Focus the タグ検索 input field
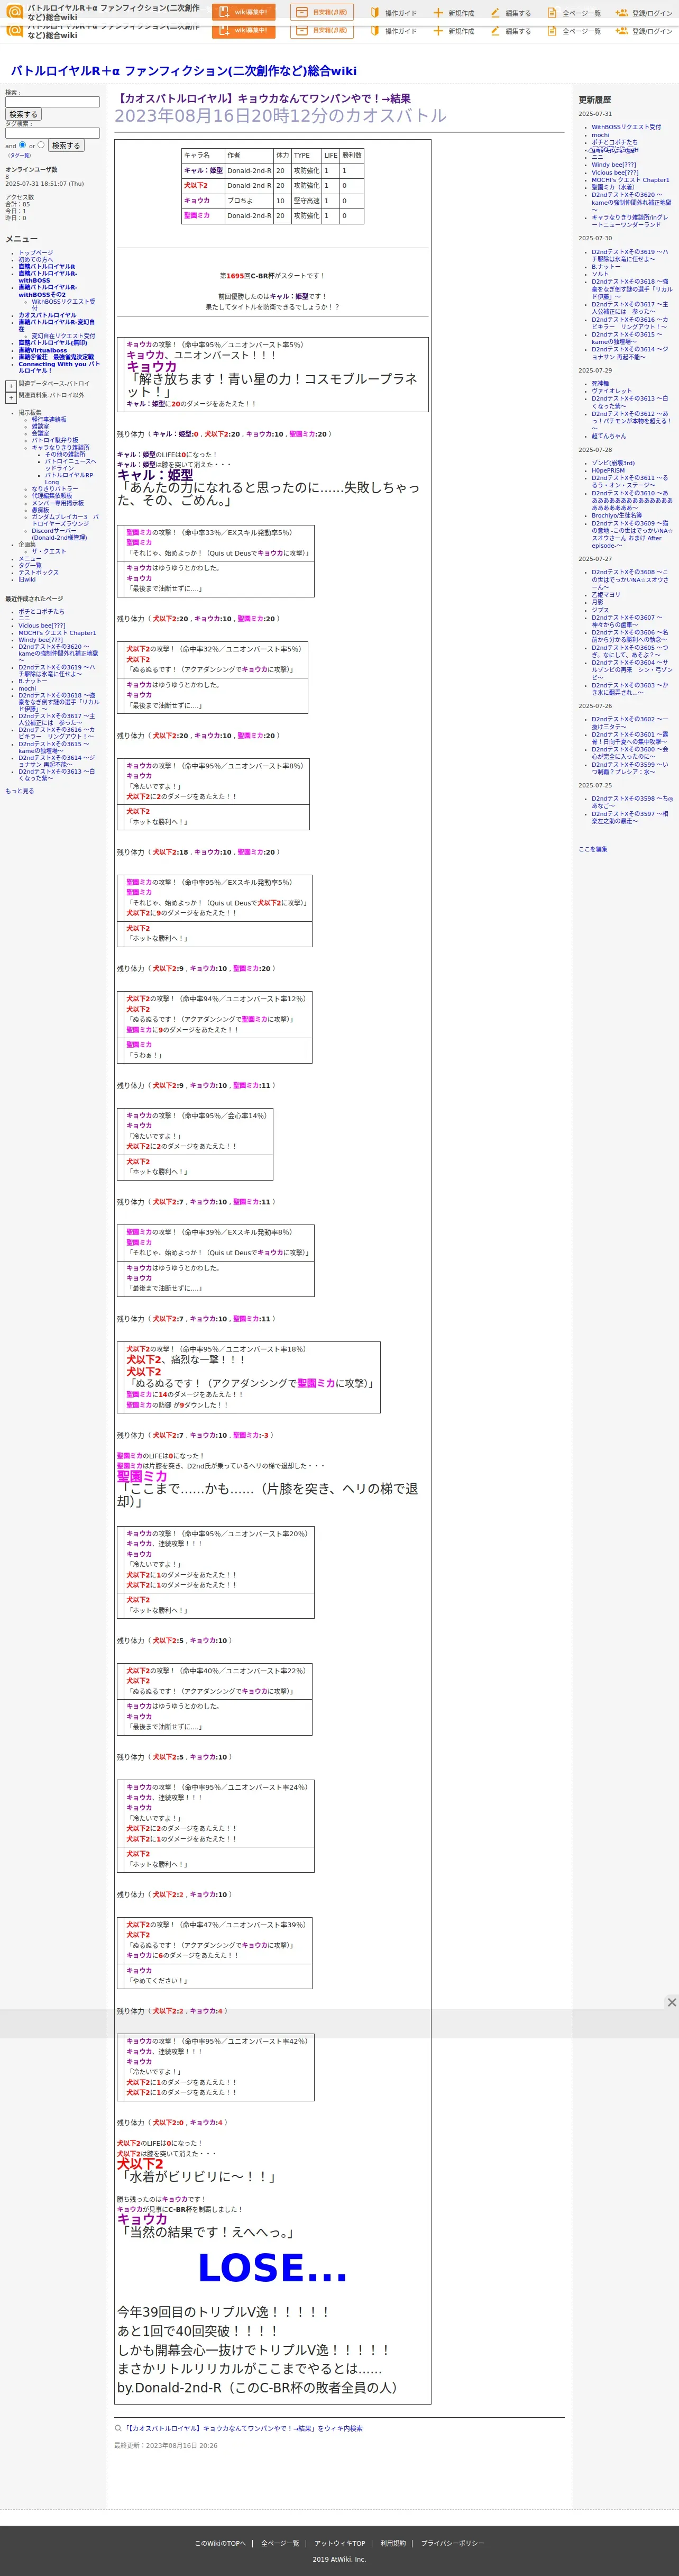This screenshot has height=2576, width=679. [52, 133]
